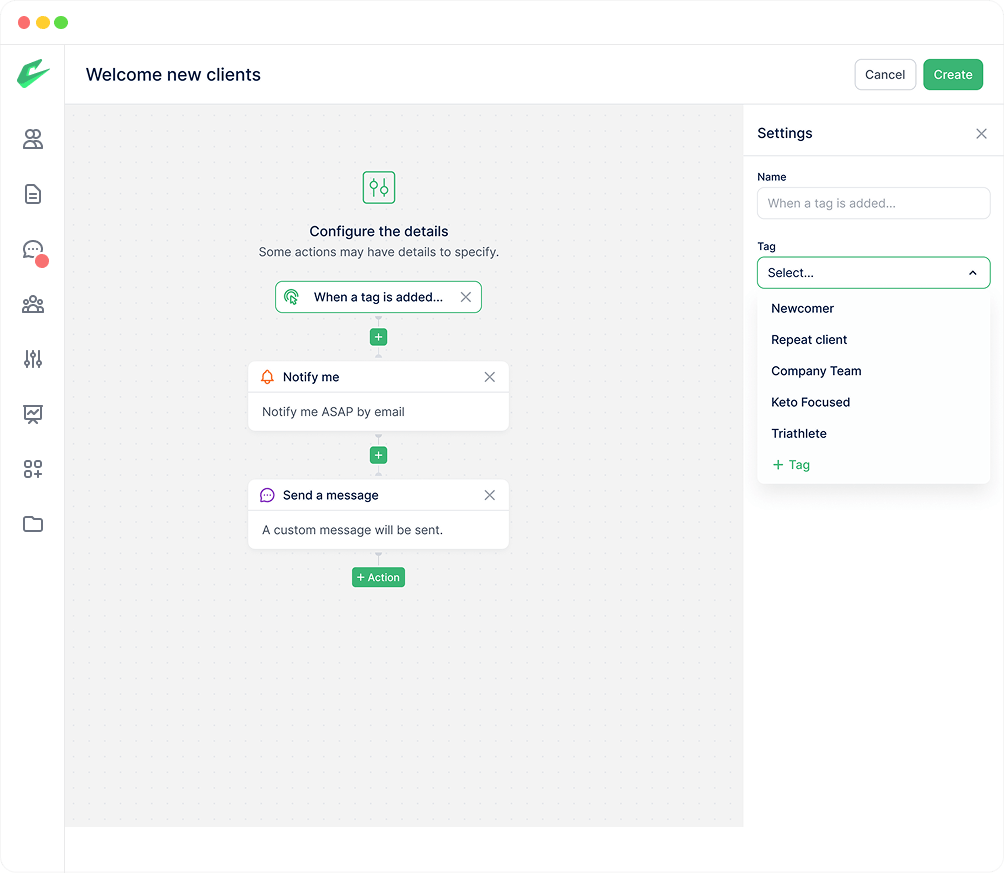Choose the Newcomer tag option

coord(802,309)
